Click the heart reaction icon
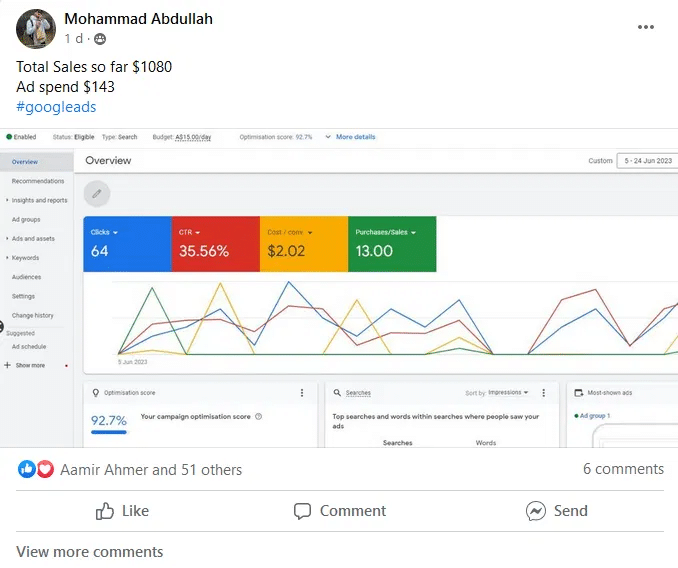The width and height of the screenshot is (678, 568). pyautogui.click(x=45, y=469)
